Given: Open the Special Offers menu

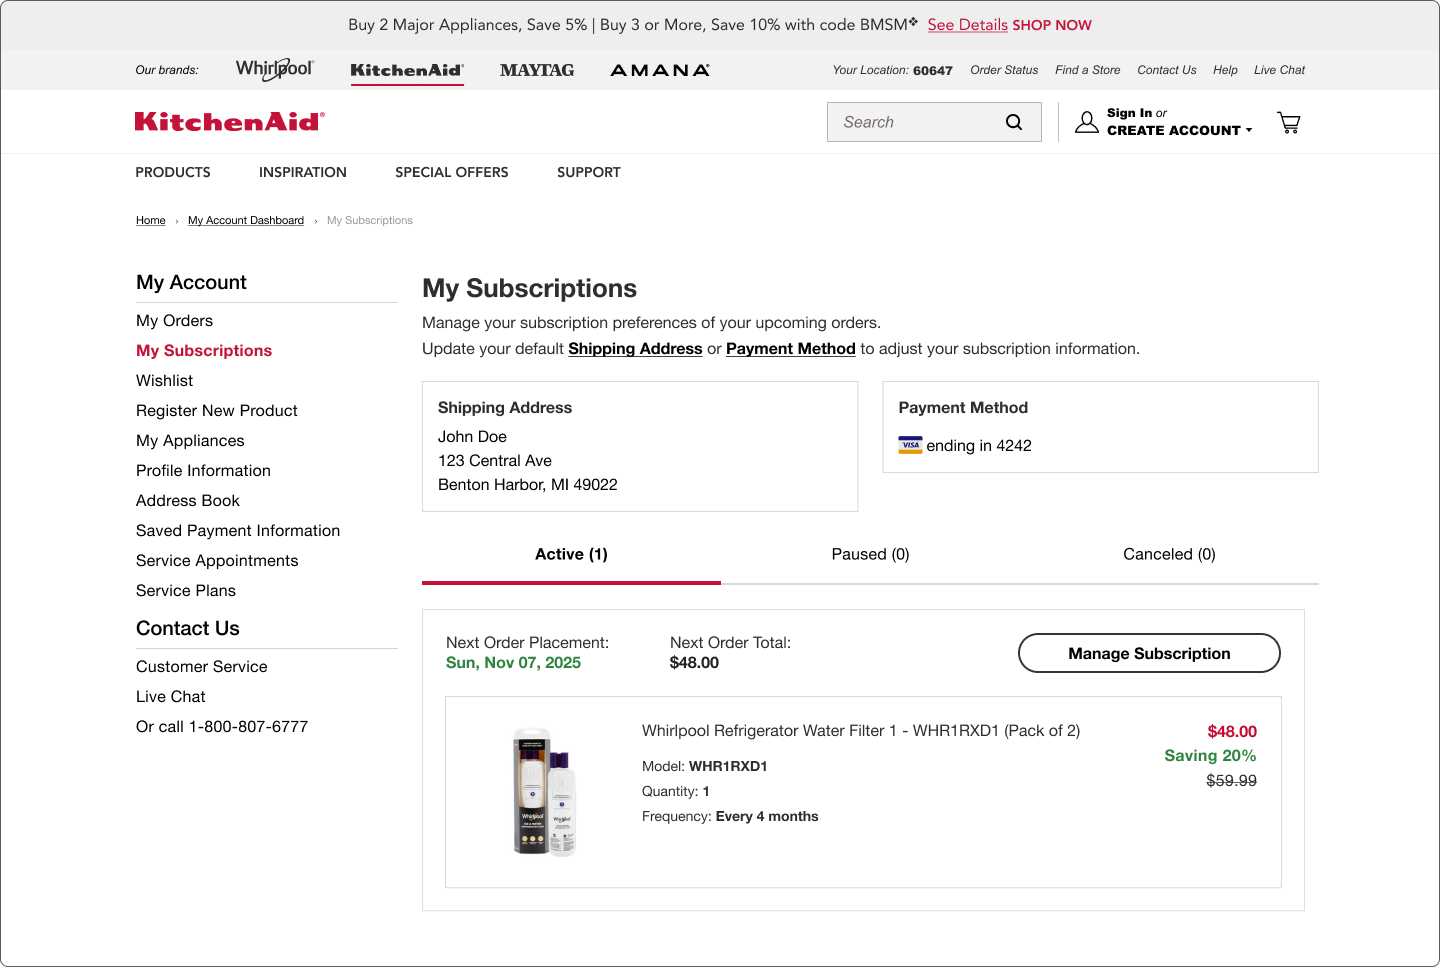Looking at the screenshot, I should (451, 172).
